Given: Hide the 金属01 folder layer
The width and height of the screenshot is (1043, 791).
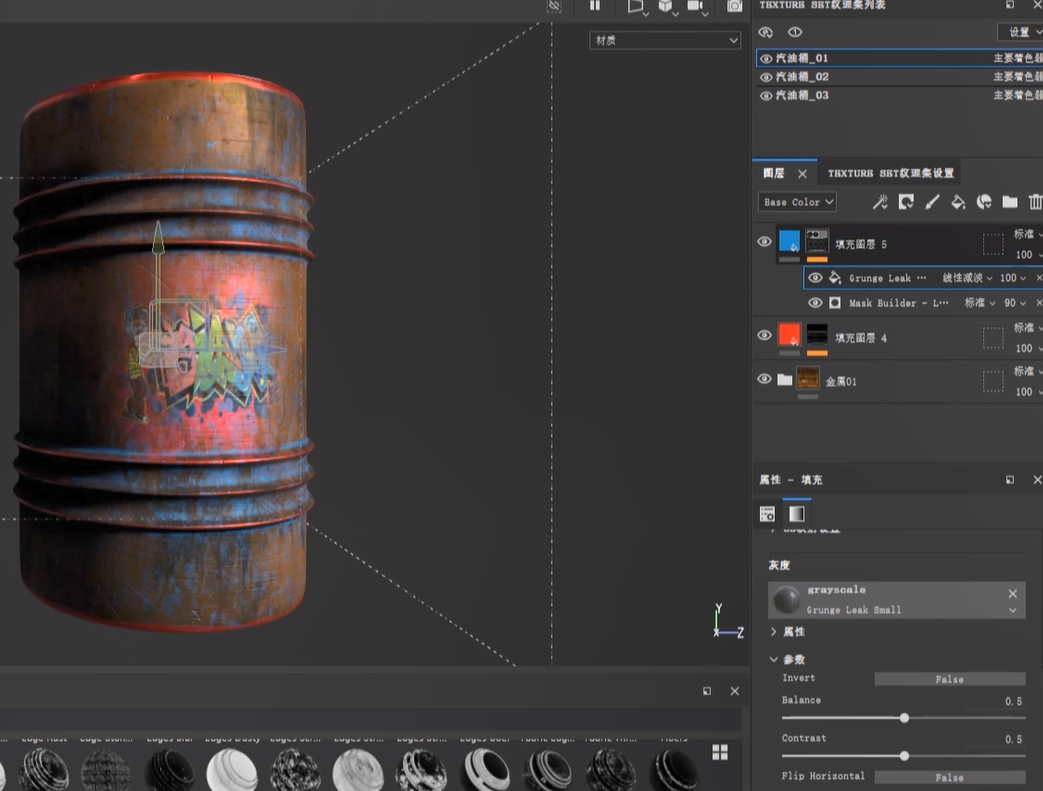Looking at the screenshot, I should pyautogui.click(x=765, y=379).
